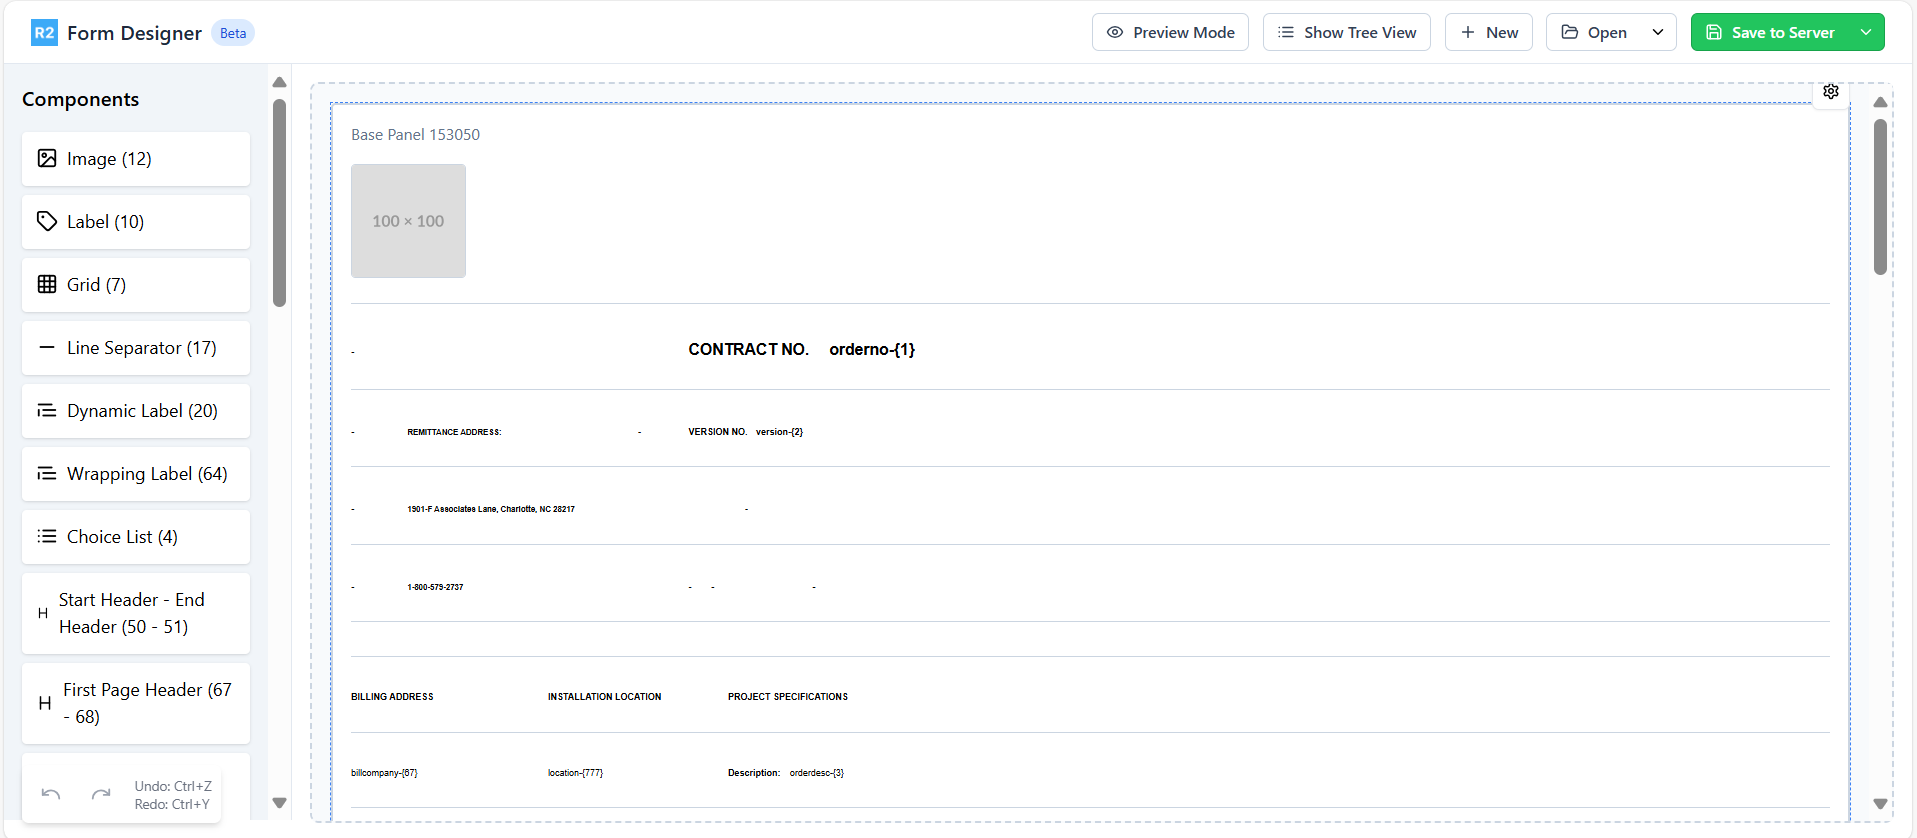Click the R2 Form Designer logo
Image resolution: width=1917 pixels, height=838 pixels.
click(x=44, y=33)
